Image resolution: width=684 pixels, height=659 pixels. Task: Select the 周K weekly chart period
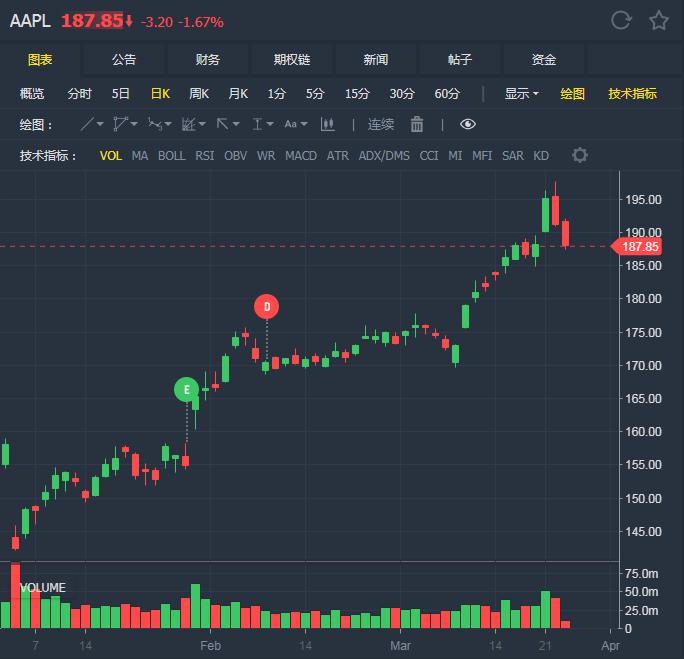pyautogui.click(x=199, y=93)
